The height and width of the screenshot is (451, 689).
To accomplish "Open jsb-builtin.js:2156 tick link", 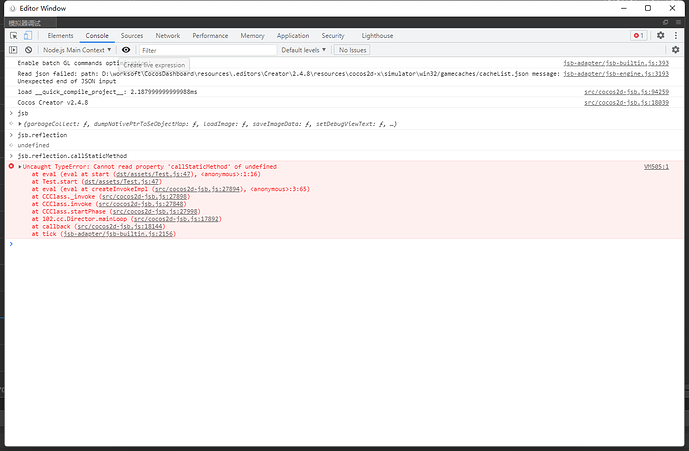I will pos(118,234).
